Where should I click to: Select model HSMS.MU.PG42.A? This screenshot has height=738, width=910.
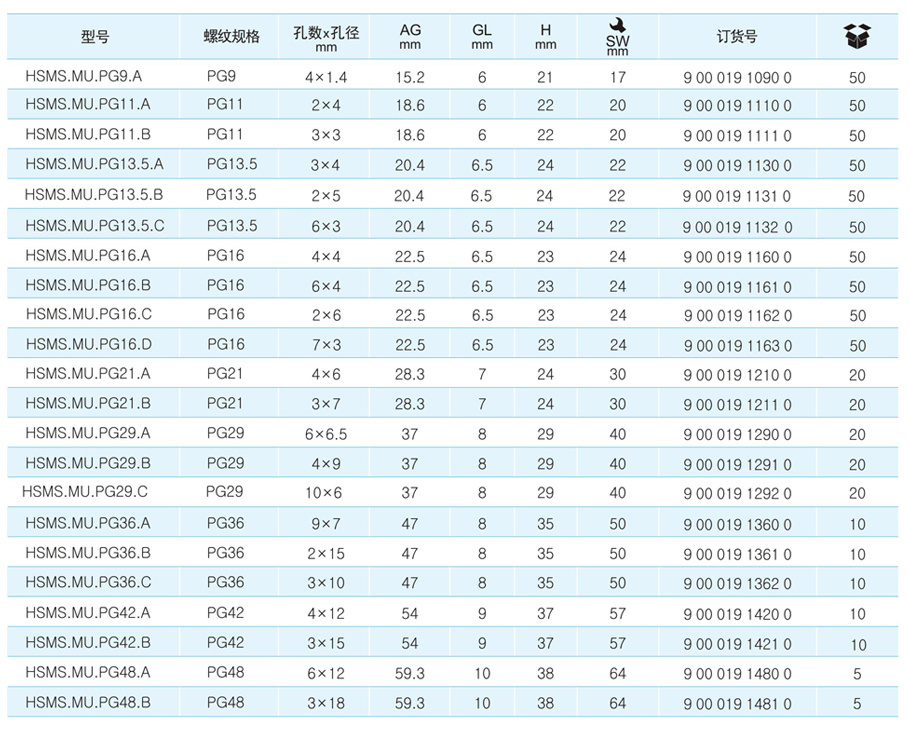pos(88,613)
